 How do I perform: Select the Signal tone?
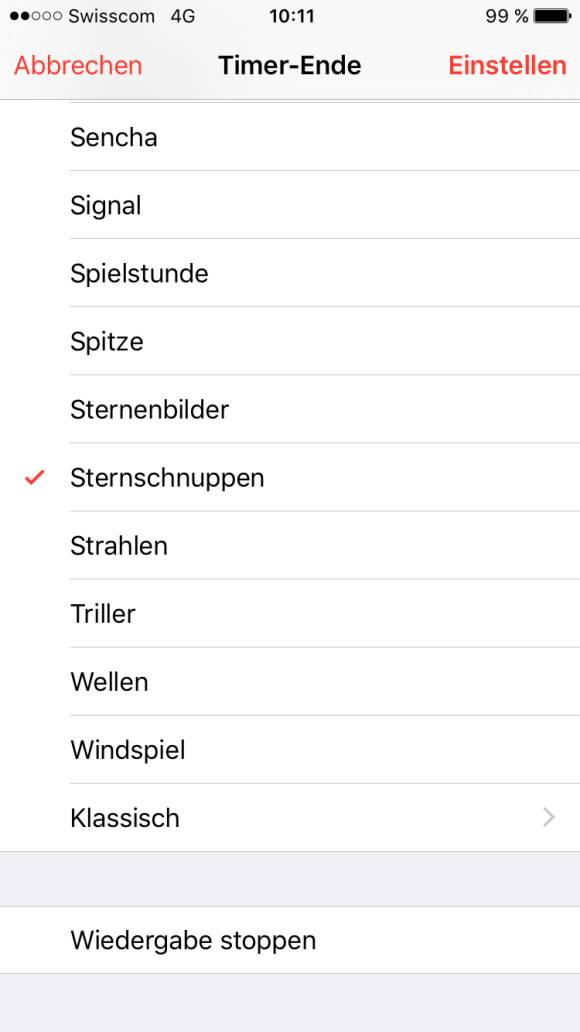(290, 205)
